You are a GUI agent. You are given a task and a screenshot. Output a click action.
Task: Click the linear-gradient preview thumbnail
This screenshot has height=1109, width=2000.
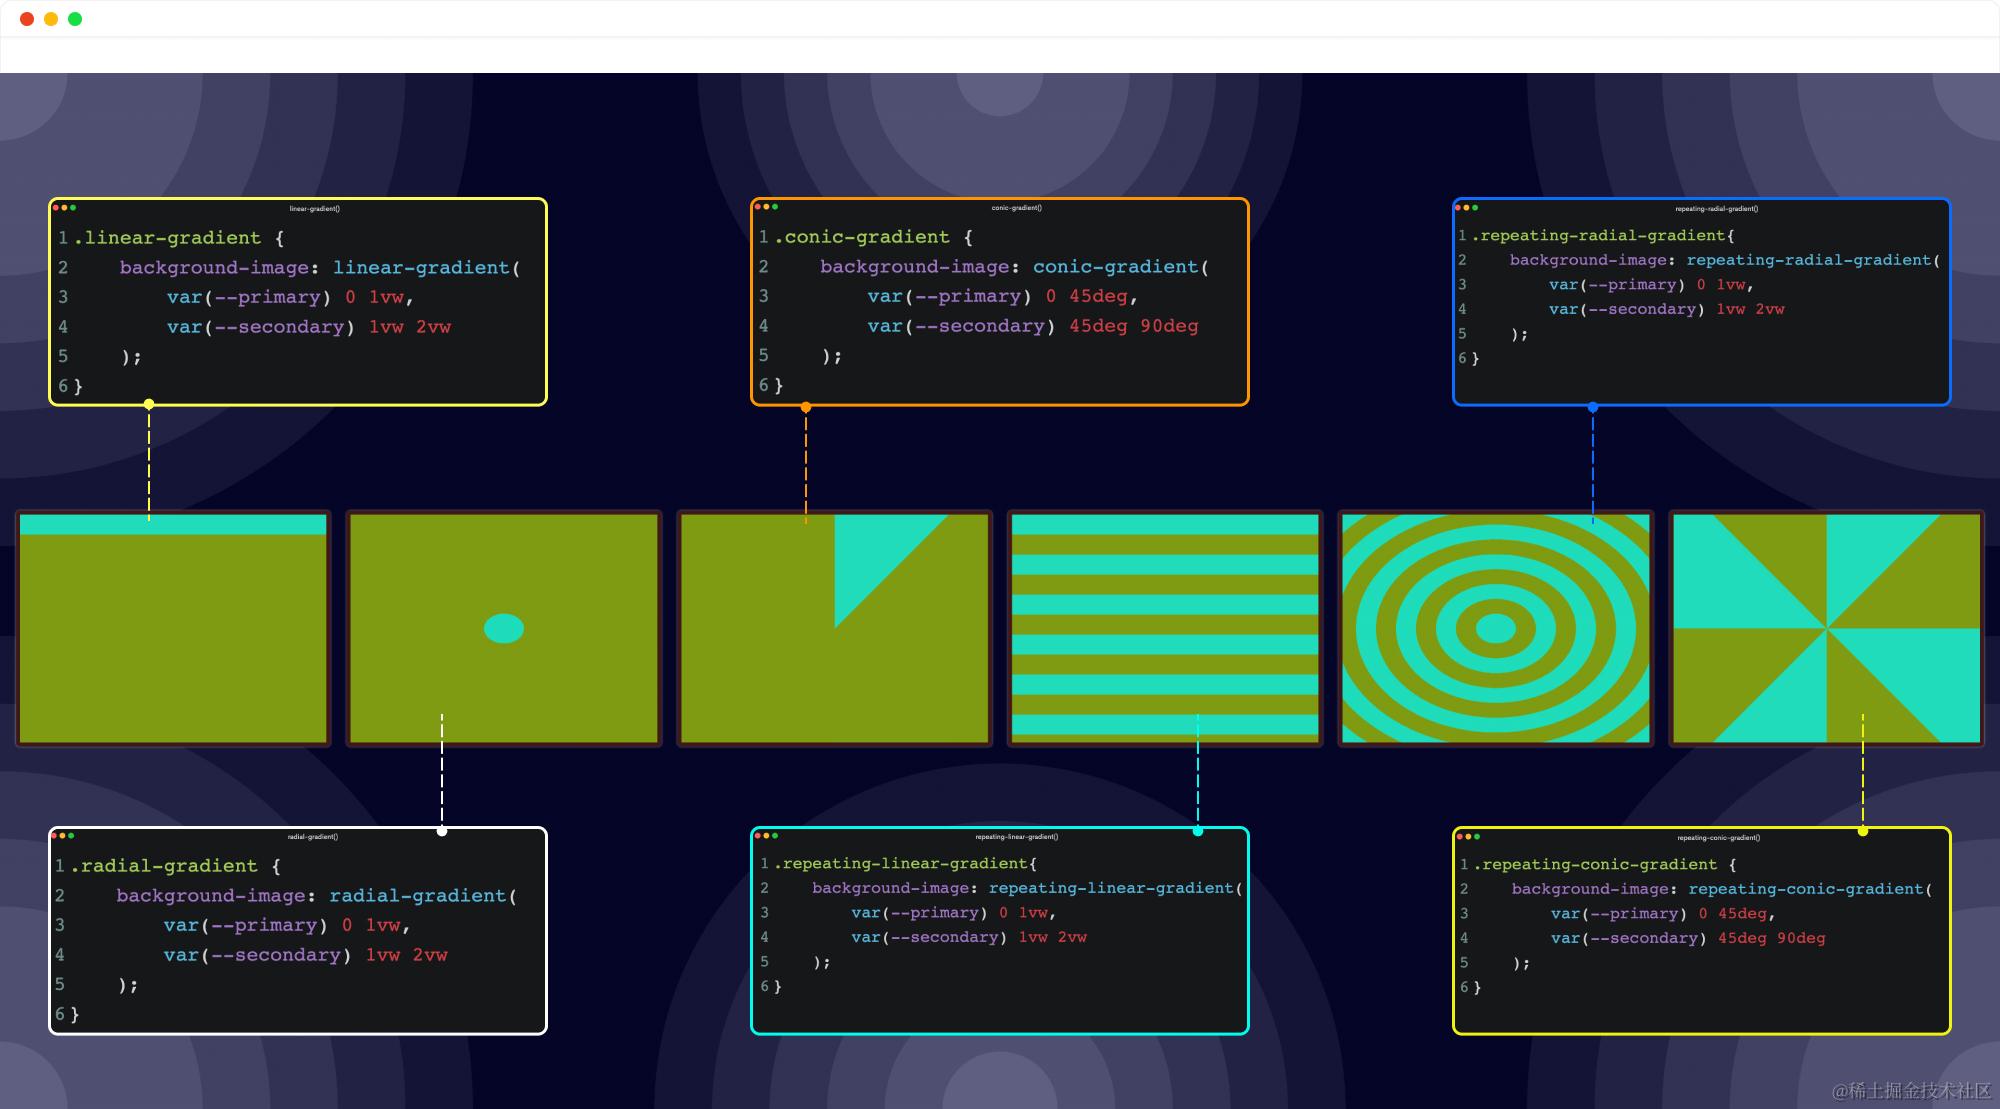point(173,628)
